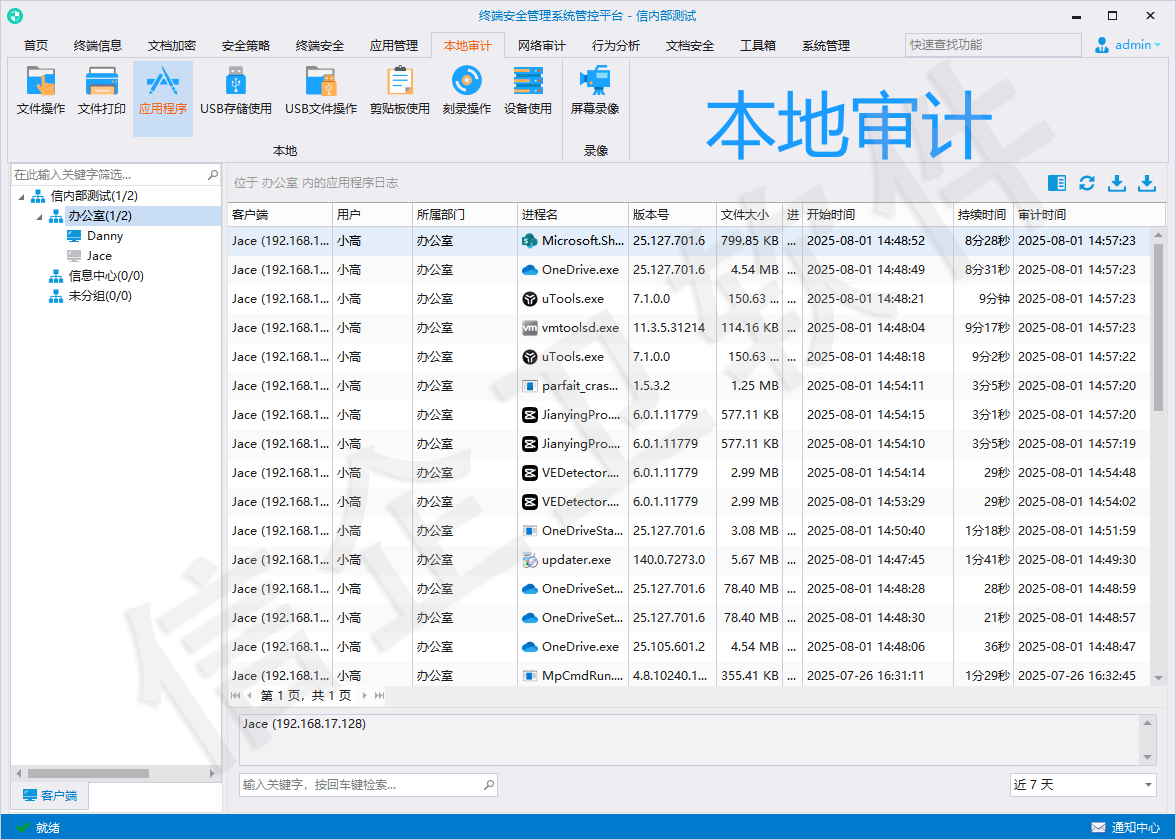Click the log table vertical scrollbar thumb
The height and width of the screenshot is (840, 1176).
(1158, 326)
